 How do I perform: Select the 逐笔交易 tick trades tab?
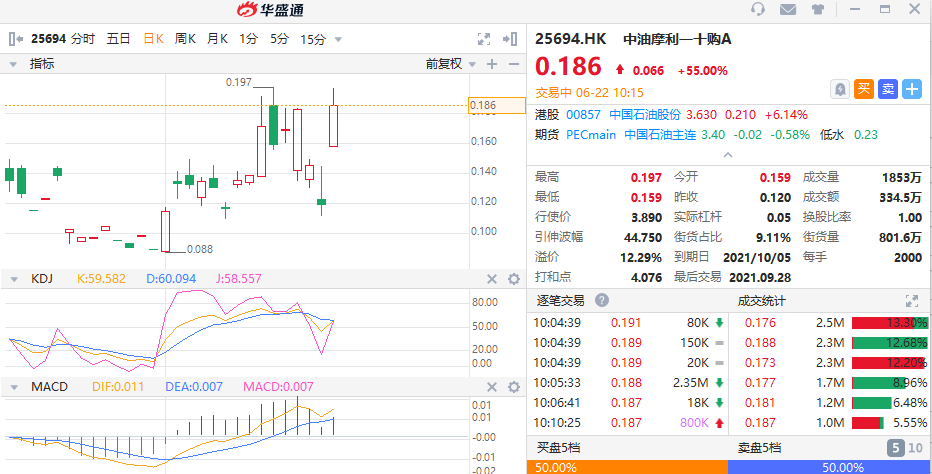click(560, 300)
